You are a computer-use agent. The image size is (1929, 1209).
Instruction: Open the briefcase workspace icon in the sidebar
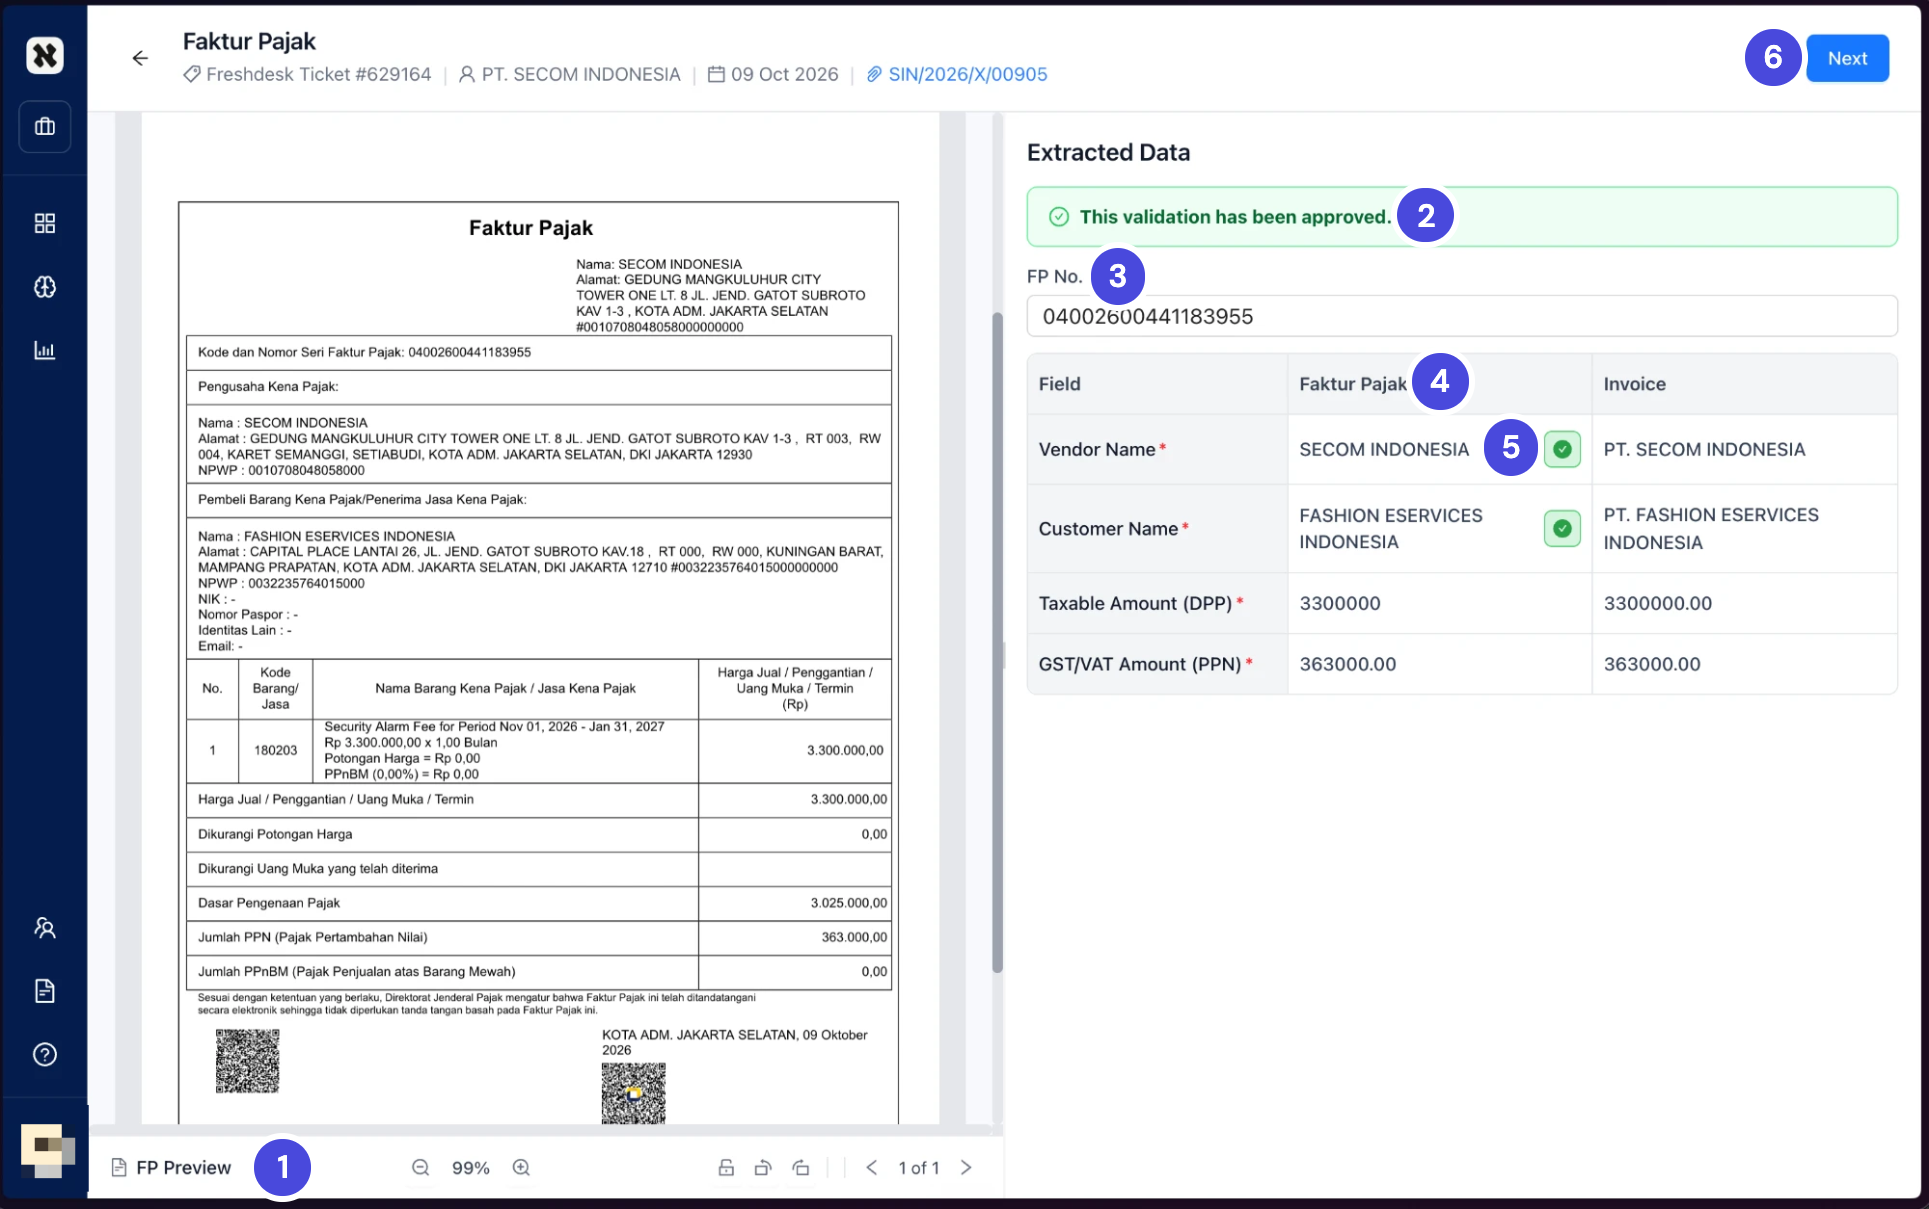44,126
